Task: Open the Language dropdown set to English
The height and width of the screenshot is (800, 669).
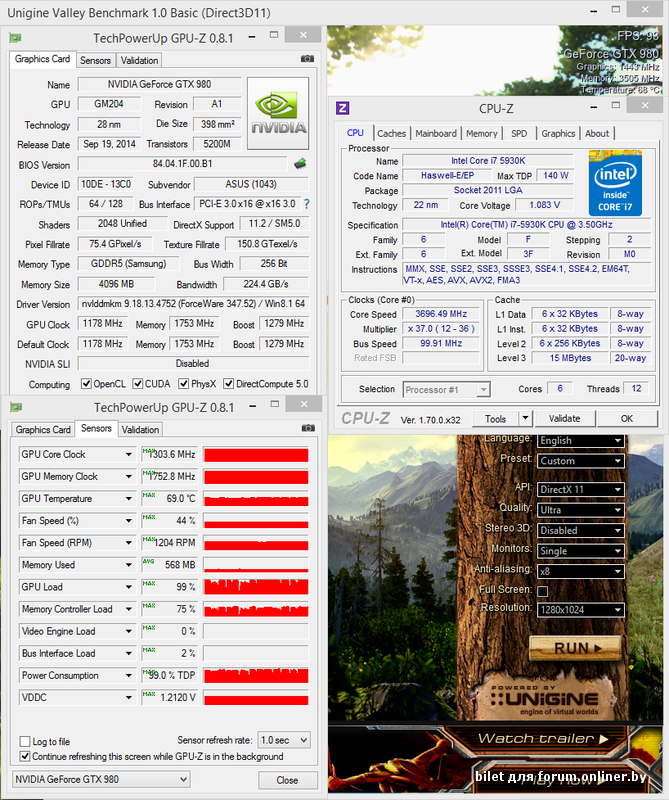Action: [x=581, y=440]
